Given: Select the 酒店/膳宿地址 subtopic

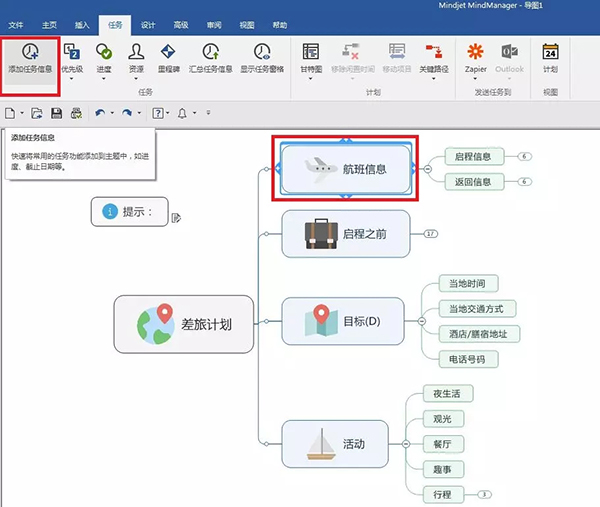Looking at the screenshot, I should (x=479, y=334).
